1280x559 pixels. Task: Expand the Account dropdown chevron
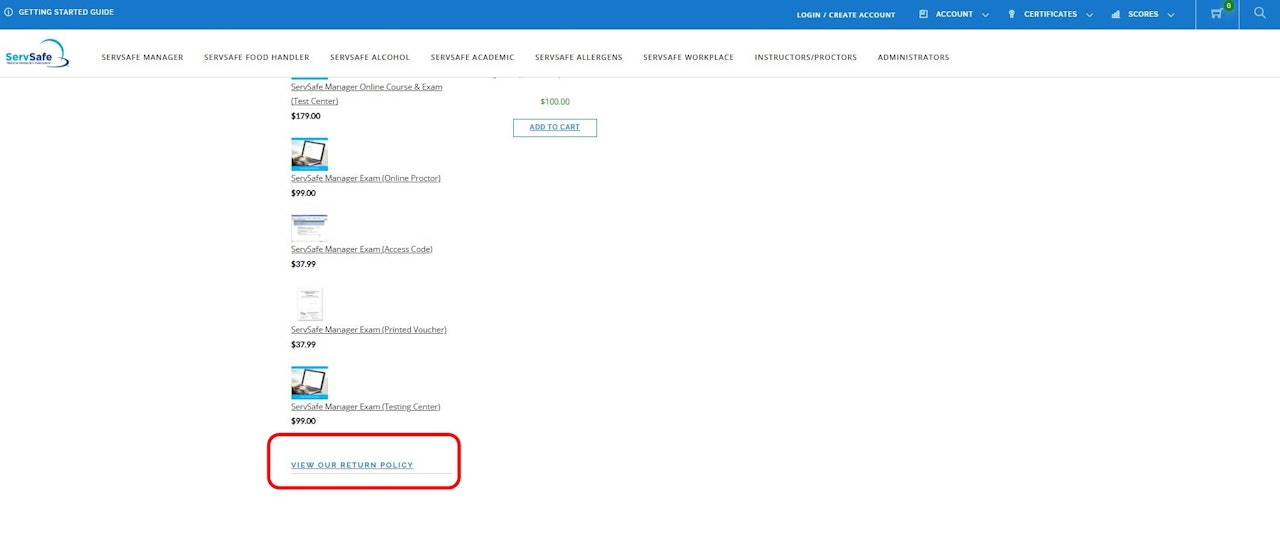coord(986,15)
